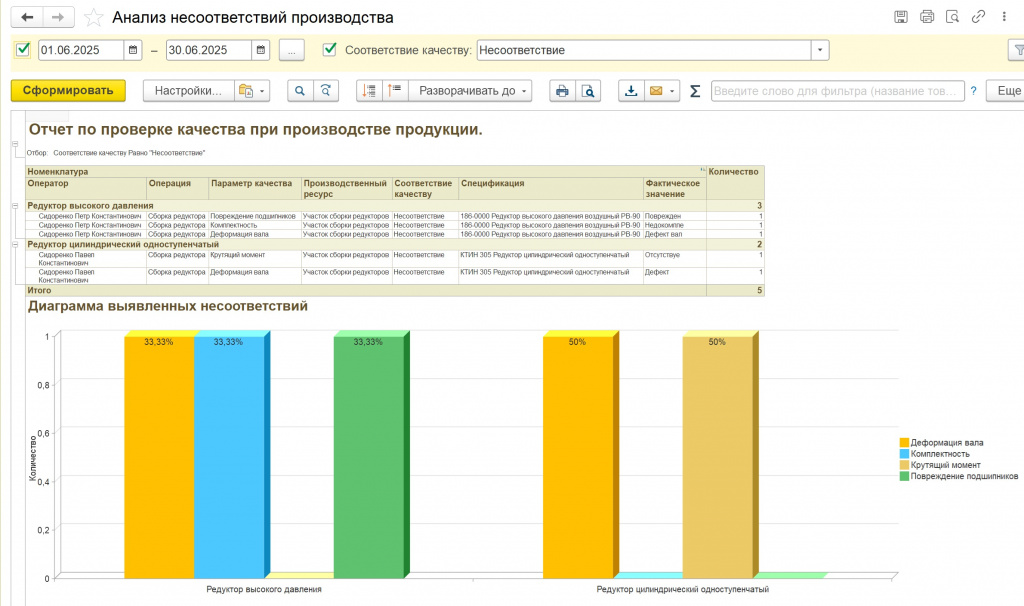Image resolution: width=1024 pixels, height=606 pixels.
Task: Select the Производственный ресурс column header
Action: (347, 189)
